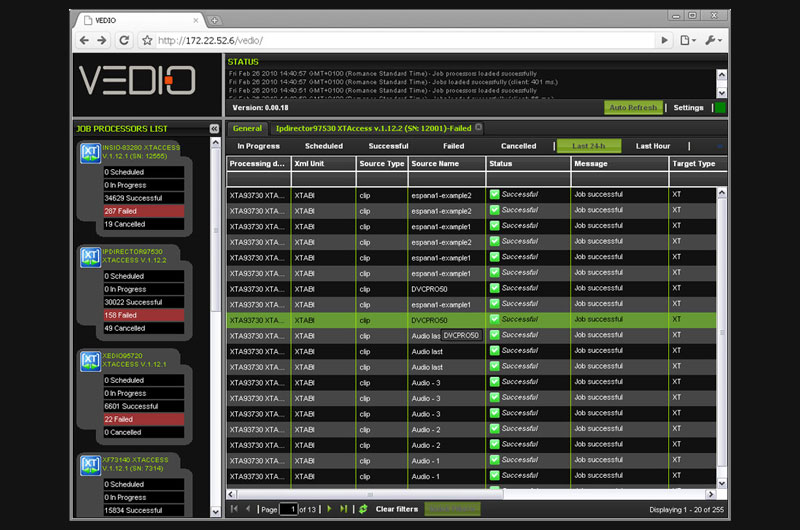The image size is (800, 530).
Task: Open 34629 Successful jobs entry
Action: pyautogui.click(x=143, y=198)
